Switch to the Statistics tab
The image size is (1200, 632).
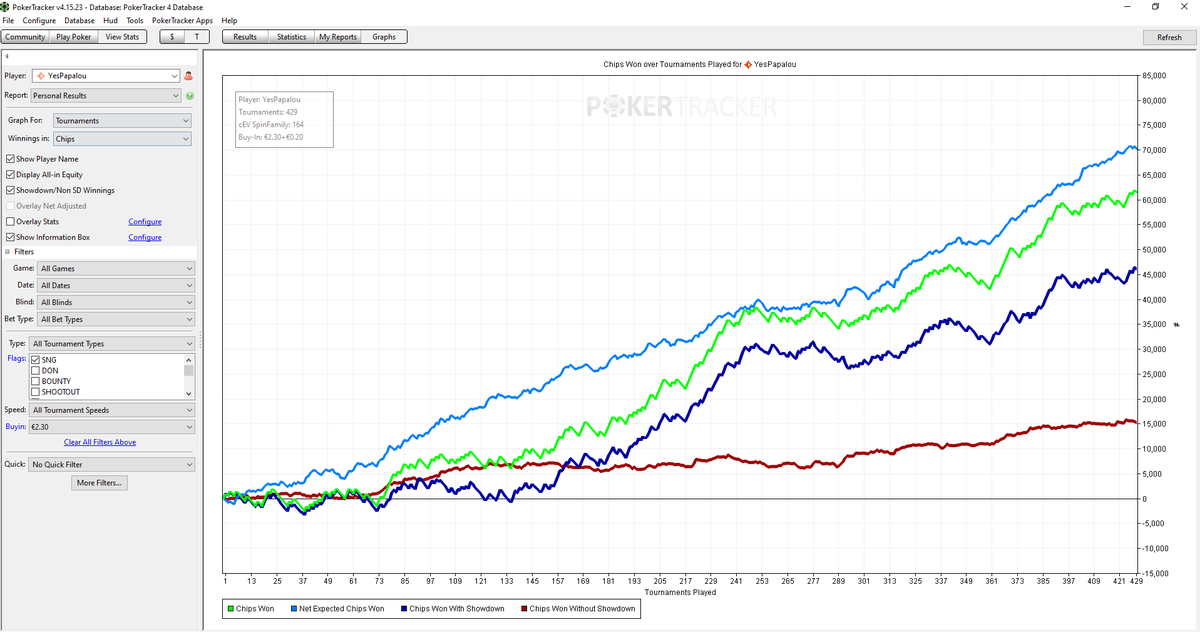(292, 37)
